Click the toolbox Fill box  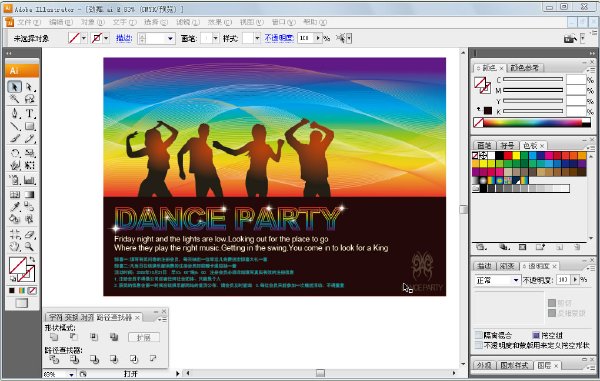(x=18, y=265)
